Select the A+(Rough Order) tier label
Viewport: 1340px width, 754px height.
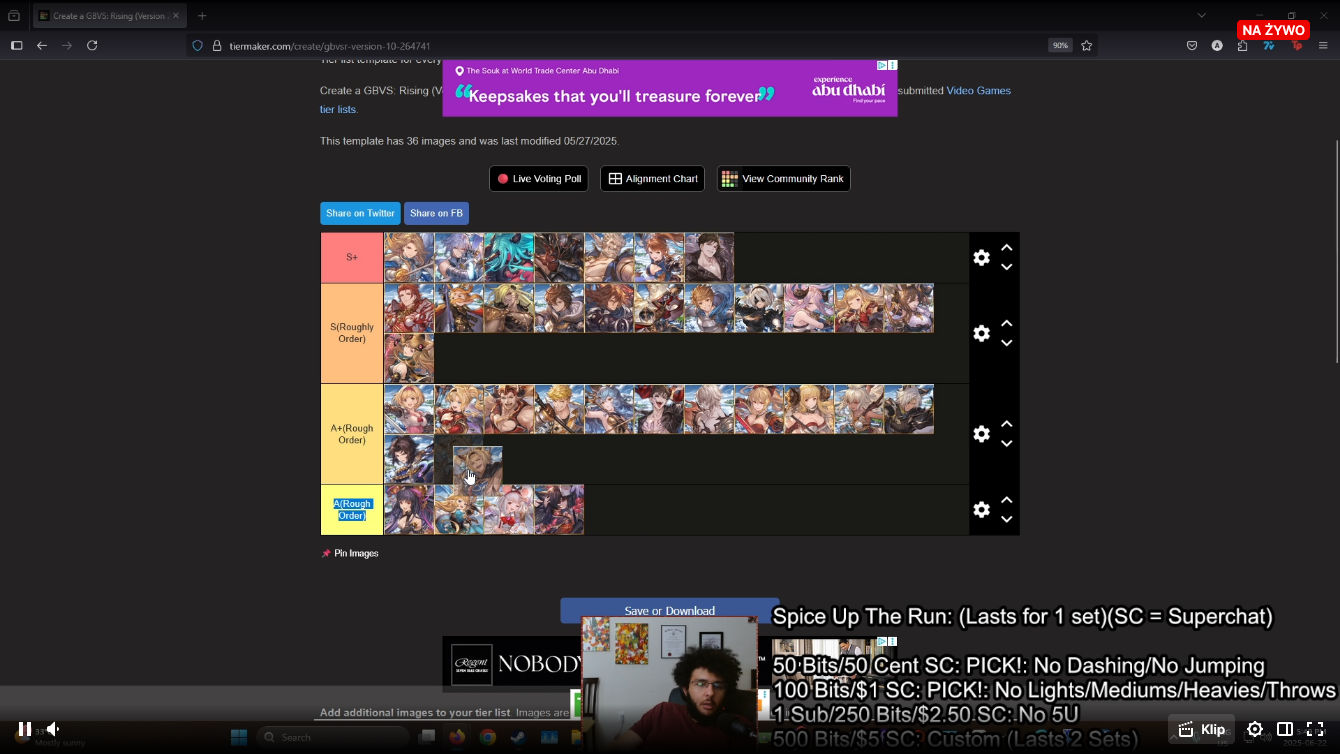coord(352,434)
